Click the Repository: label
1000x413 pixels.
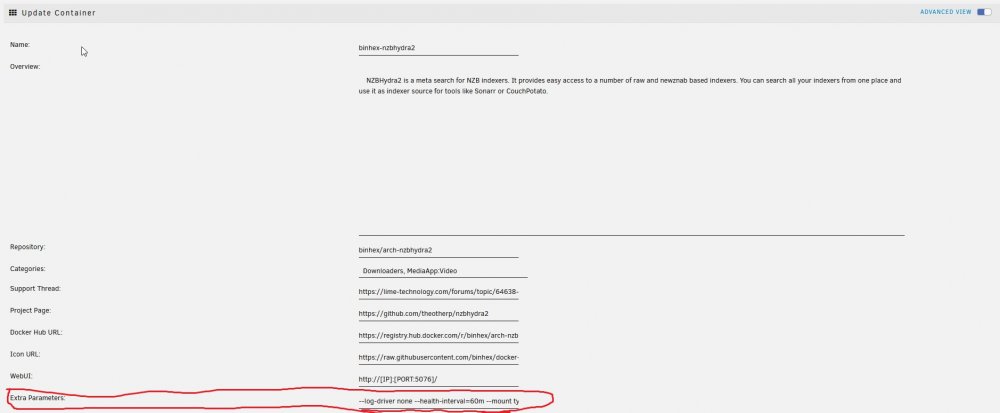coord(27,247)
